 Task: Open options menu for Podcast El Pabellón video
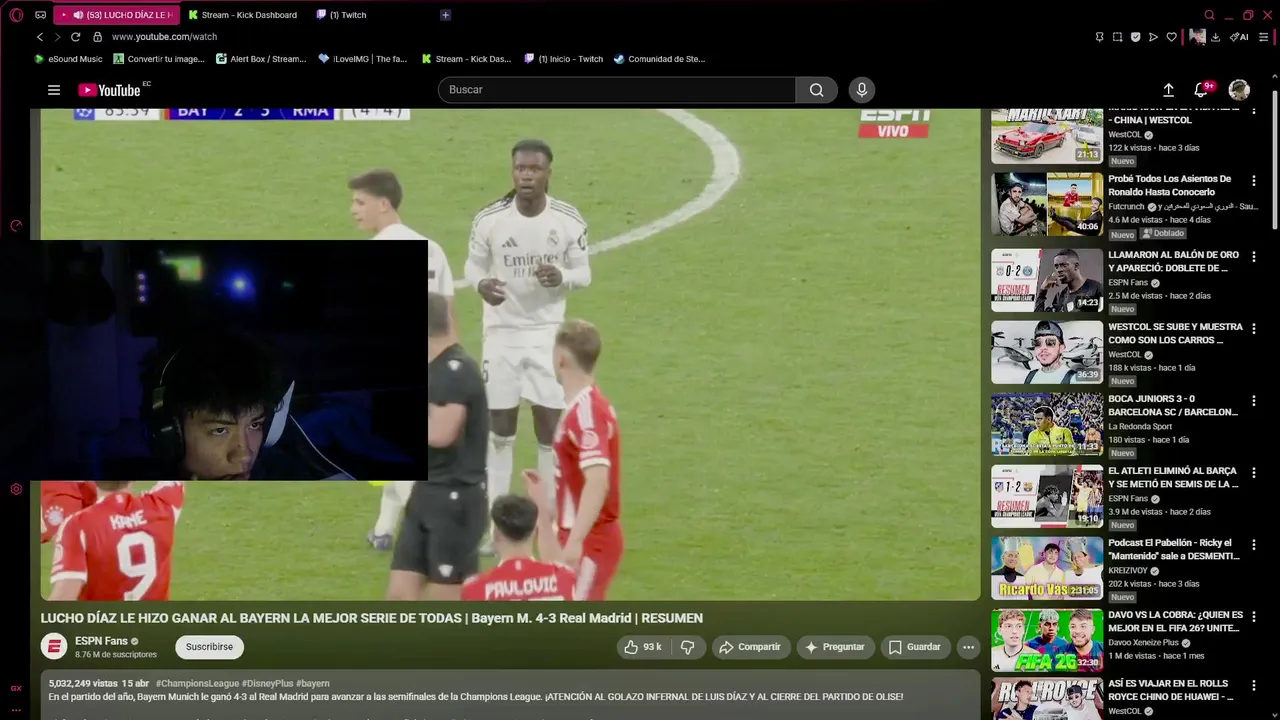(1254, 544)
